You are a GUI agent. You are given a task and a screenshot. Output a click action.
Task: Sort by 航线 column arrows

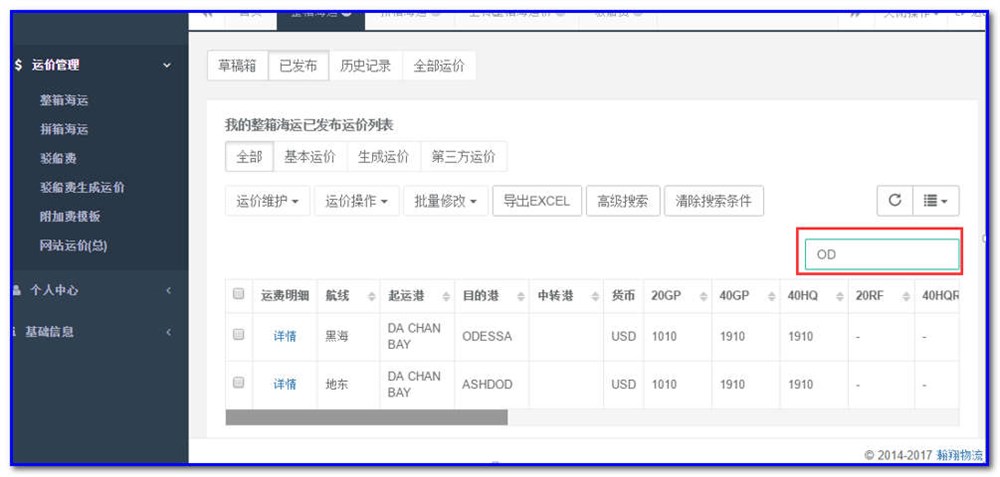pyautogui.click(x=371, y=297)
